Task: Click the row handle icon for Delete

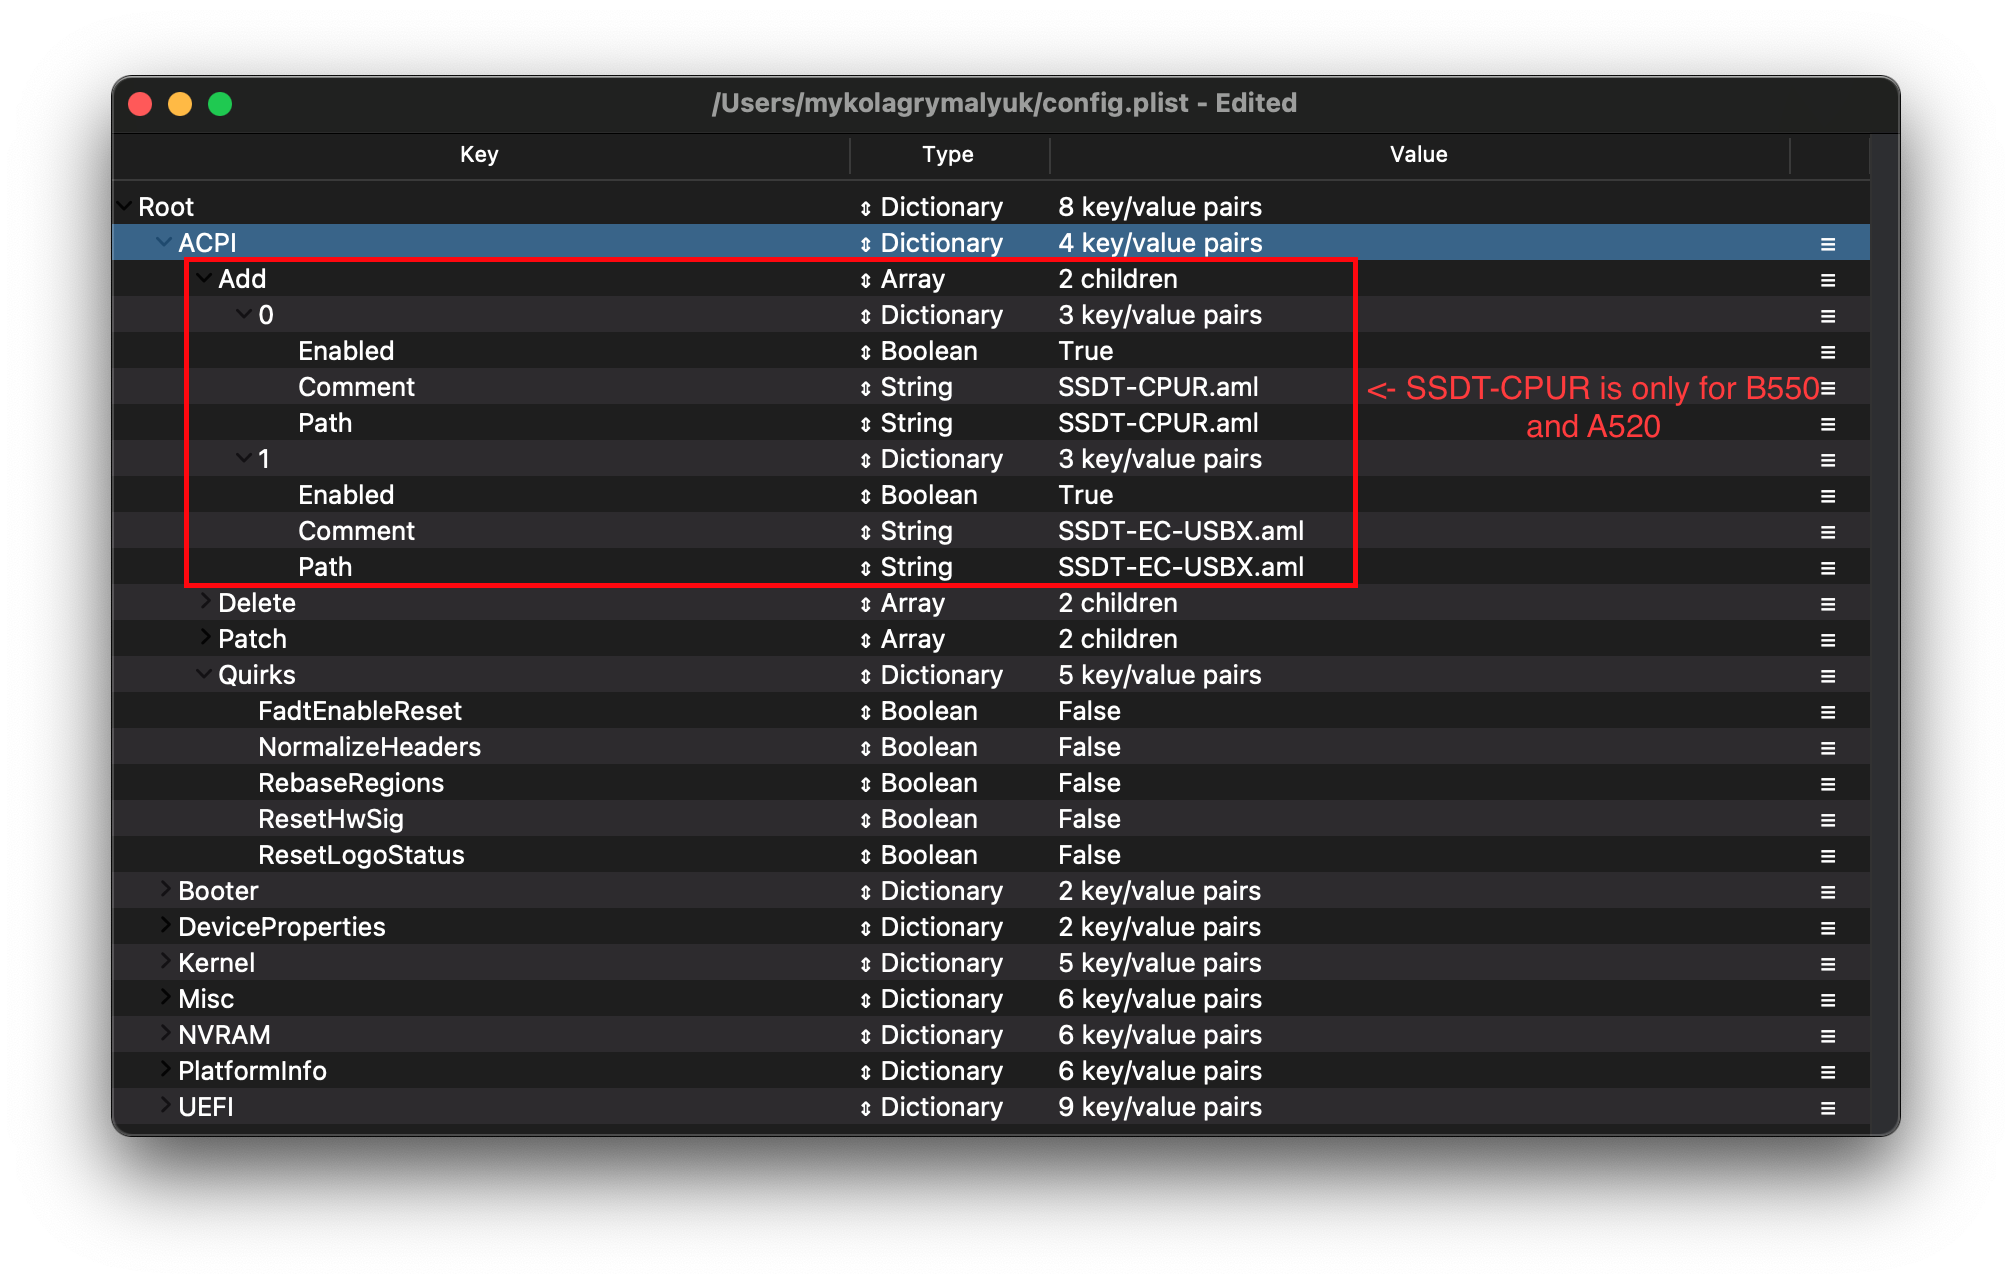Action: click(x=1827, y=604)
